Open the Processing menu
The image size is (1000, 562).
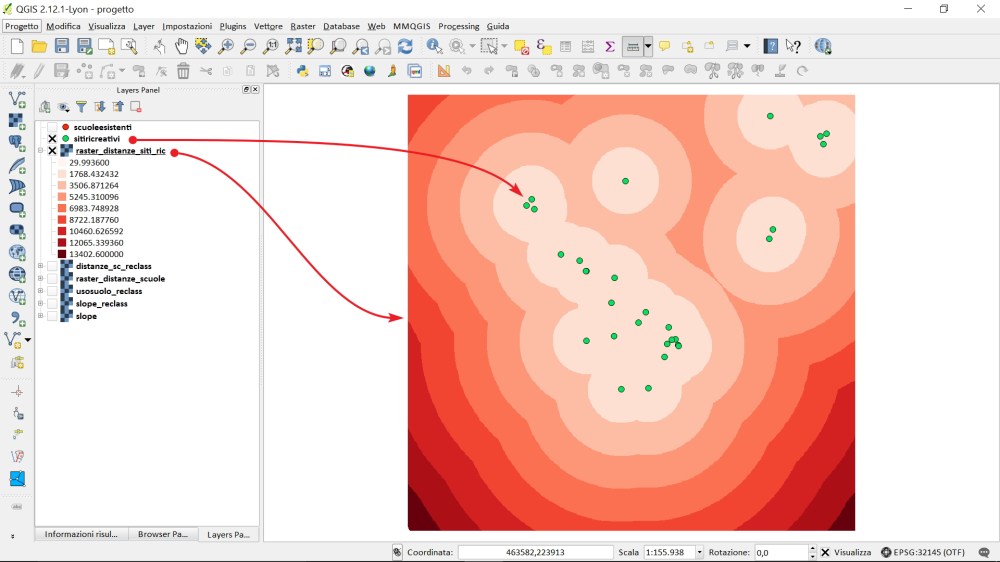[458, 26]
